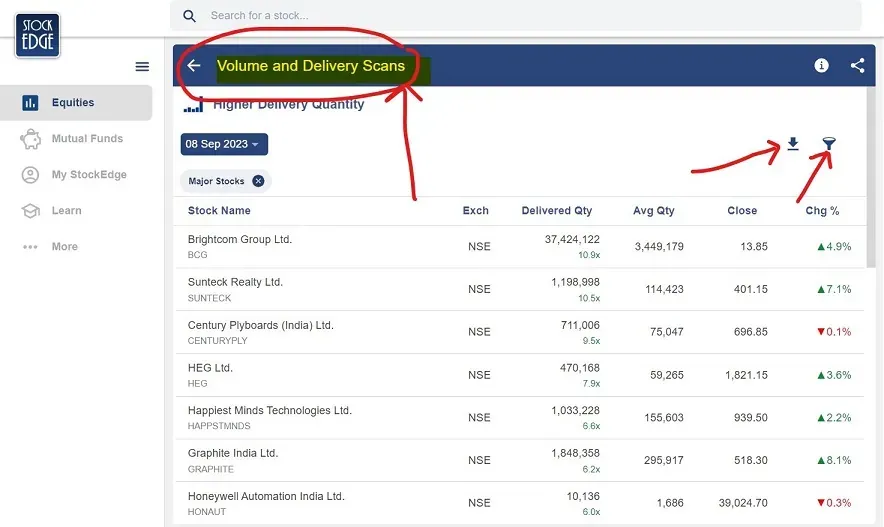This screenshot has height=527, width=884.
Task: Click the HAPPSTMNDS ticker symbol
Action: [219, 426]
